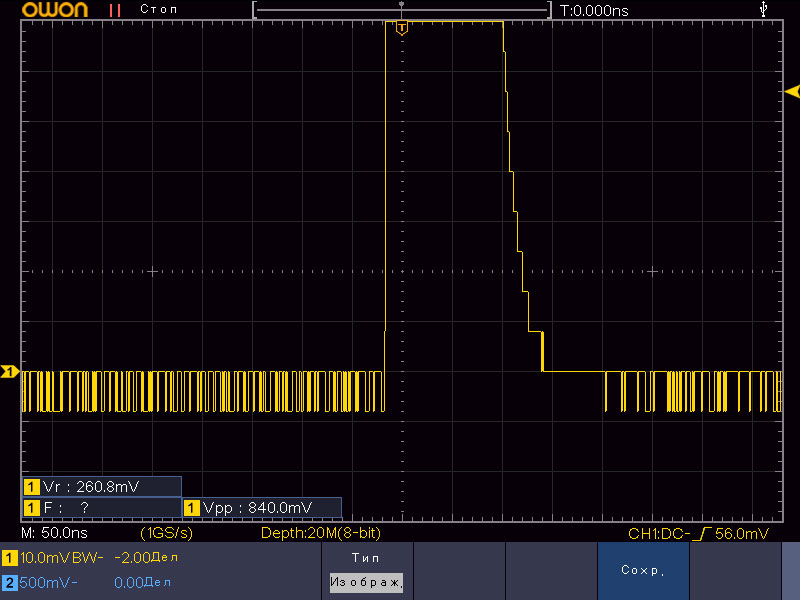Click the waveform memory position bar

tap(401, 9)
